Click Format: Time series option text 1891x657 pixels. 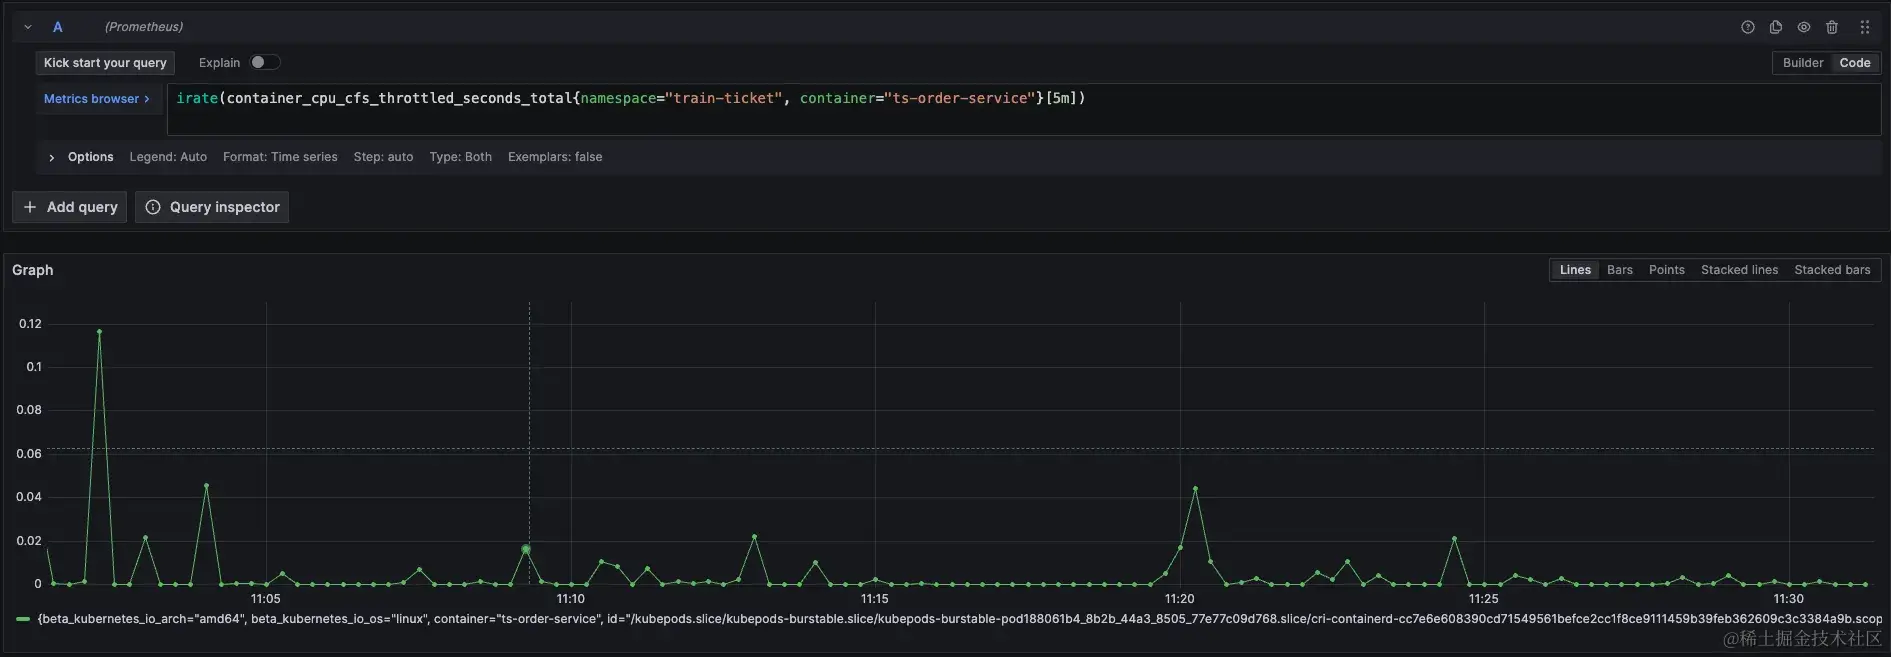[280, 157]
